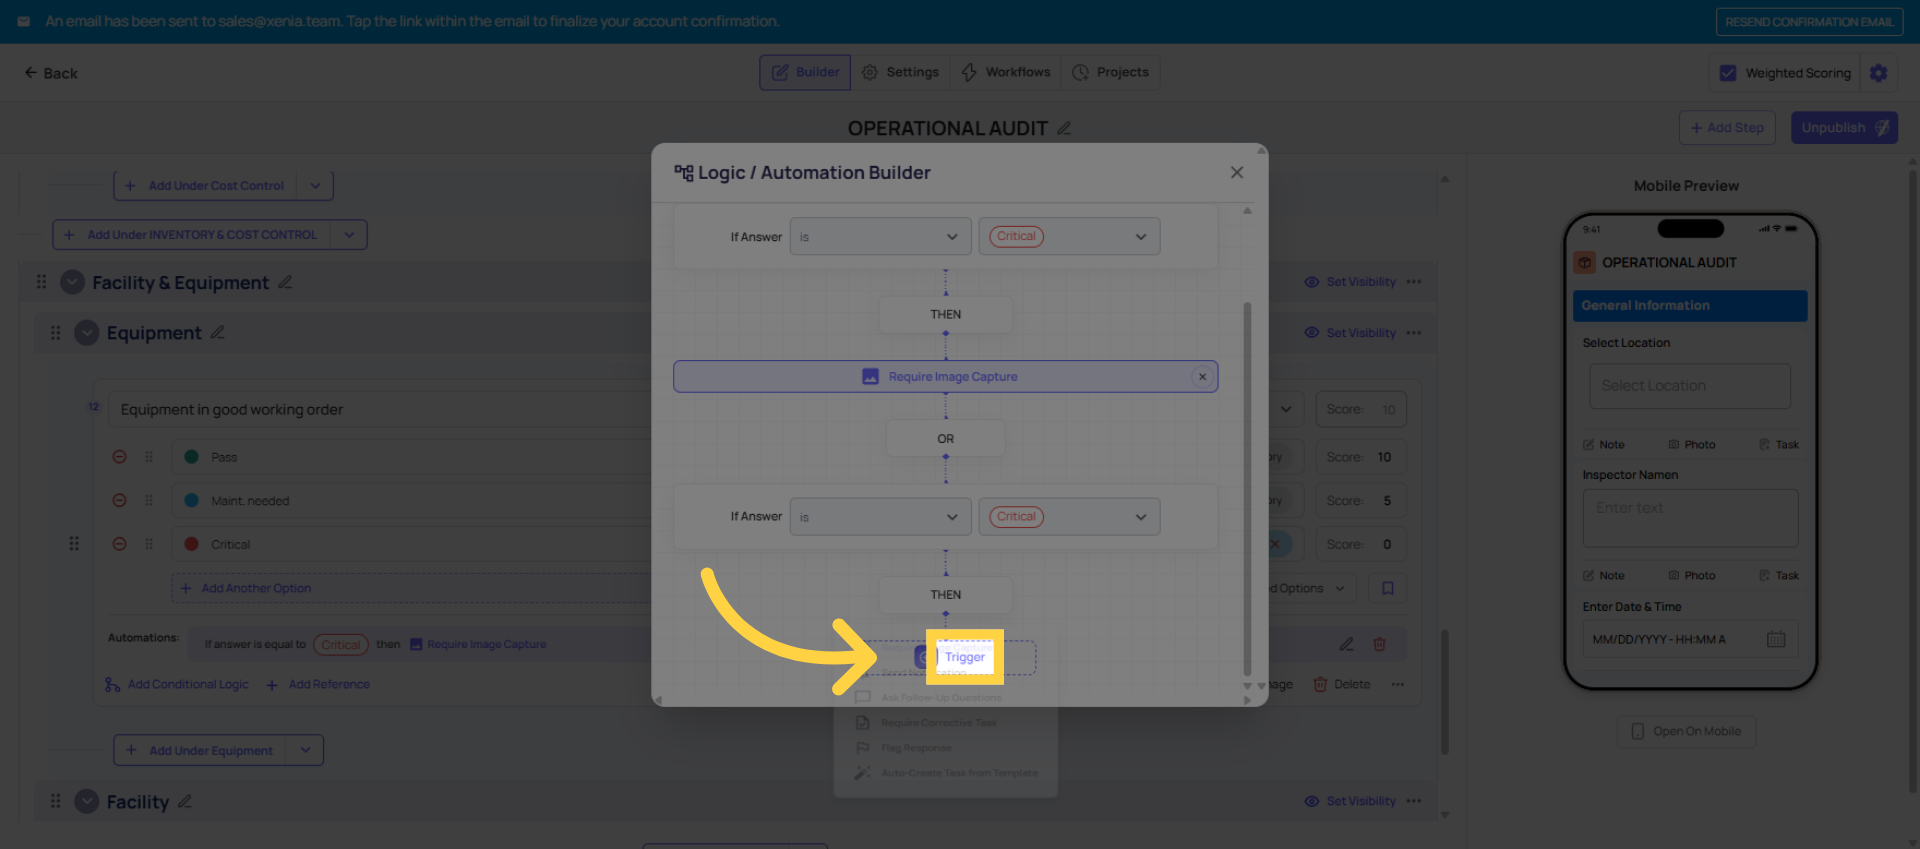The image size is (1920, 849).
Task: Rename Facility & Equipment with pencil icon
Action: point(285,282)
